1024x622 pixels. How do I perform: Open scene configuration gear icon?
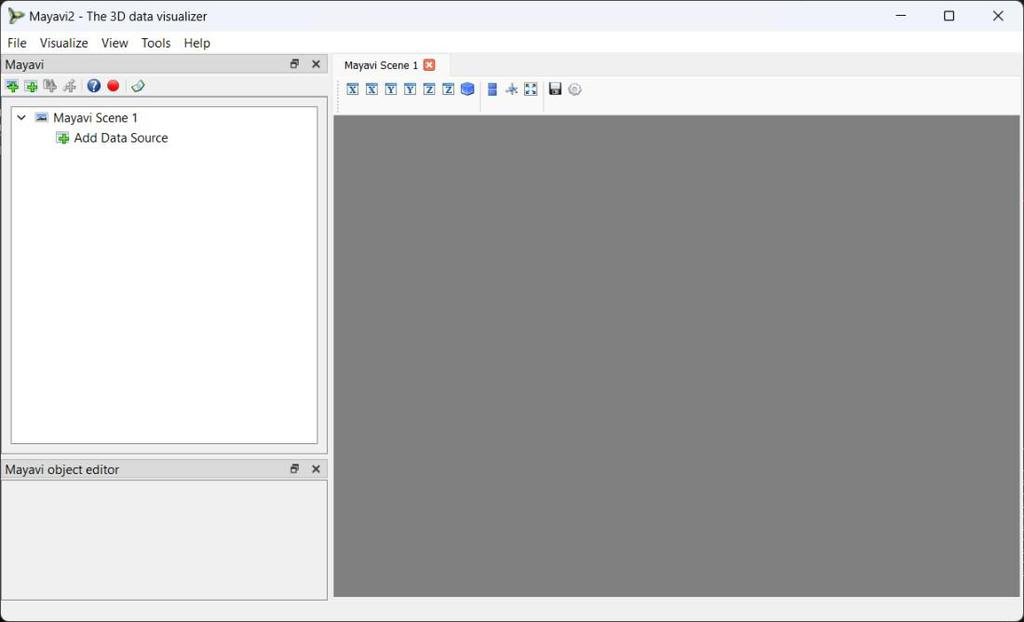coord(575,89)
